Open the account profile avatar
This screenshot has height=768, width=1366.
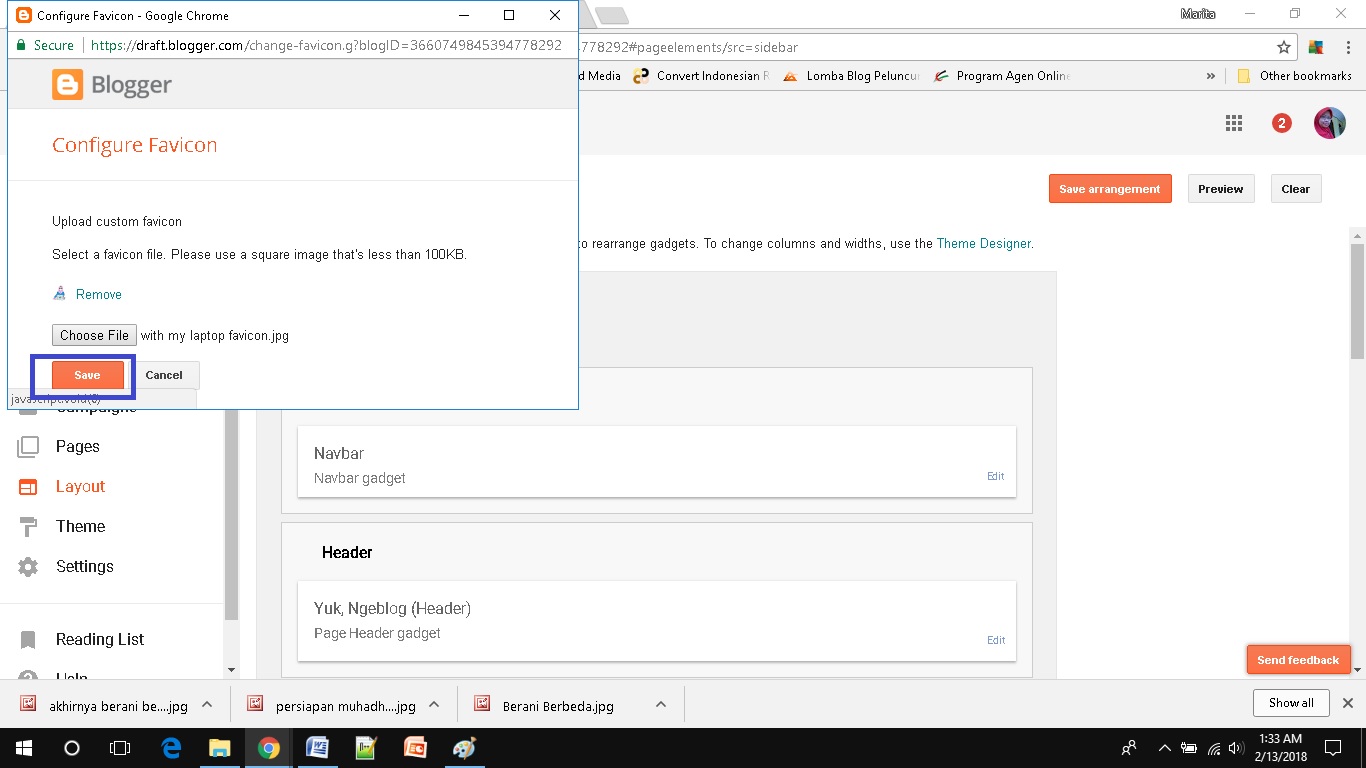1330,123
